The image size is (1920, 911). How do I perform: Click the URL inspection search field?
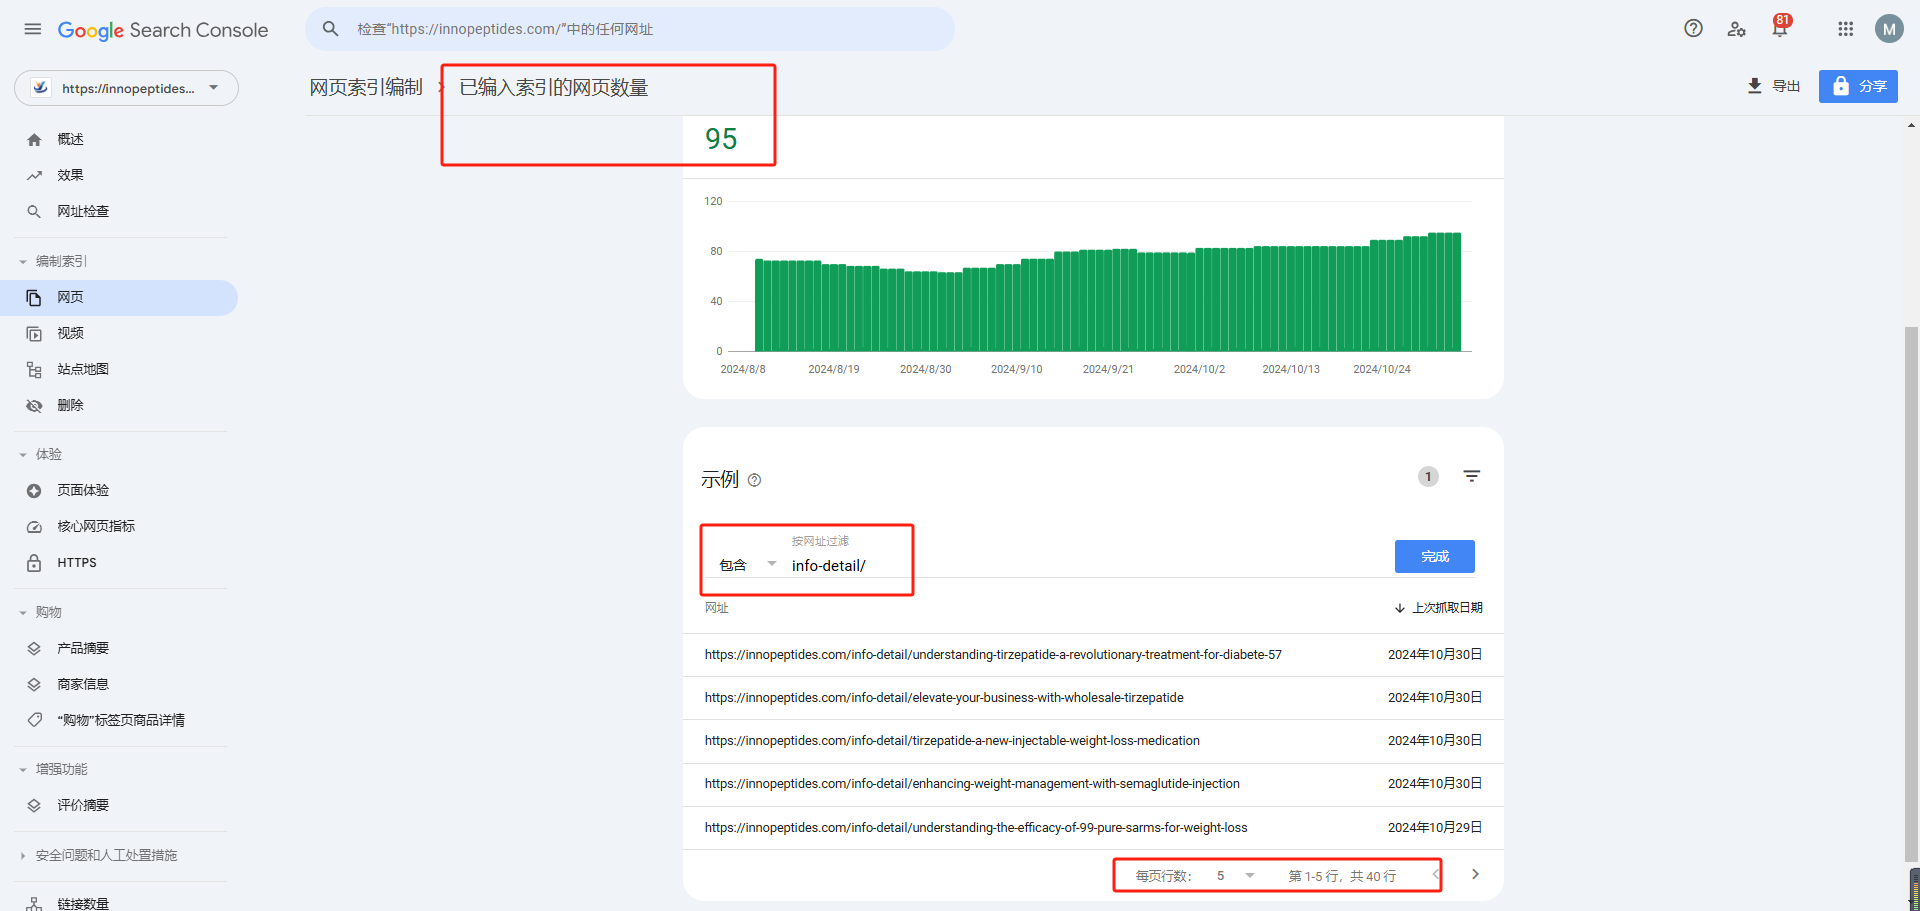pyautogui.click(x=630, y=29)
